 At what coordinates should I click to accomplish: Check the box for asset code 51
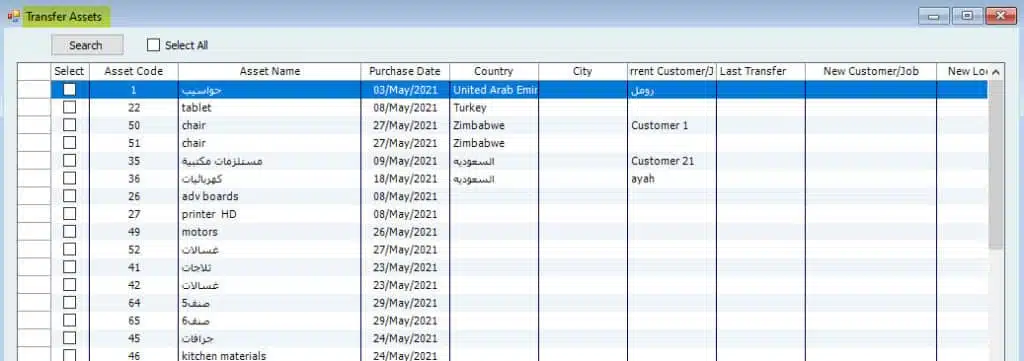[69, 142]
